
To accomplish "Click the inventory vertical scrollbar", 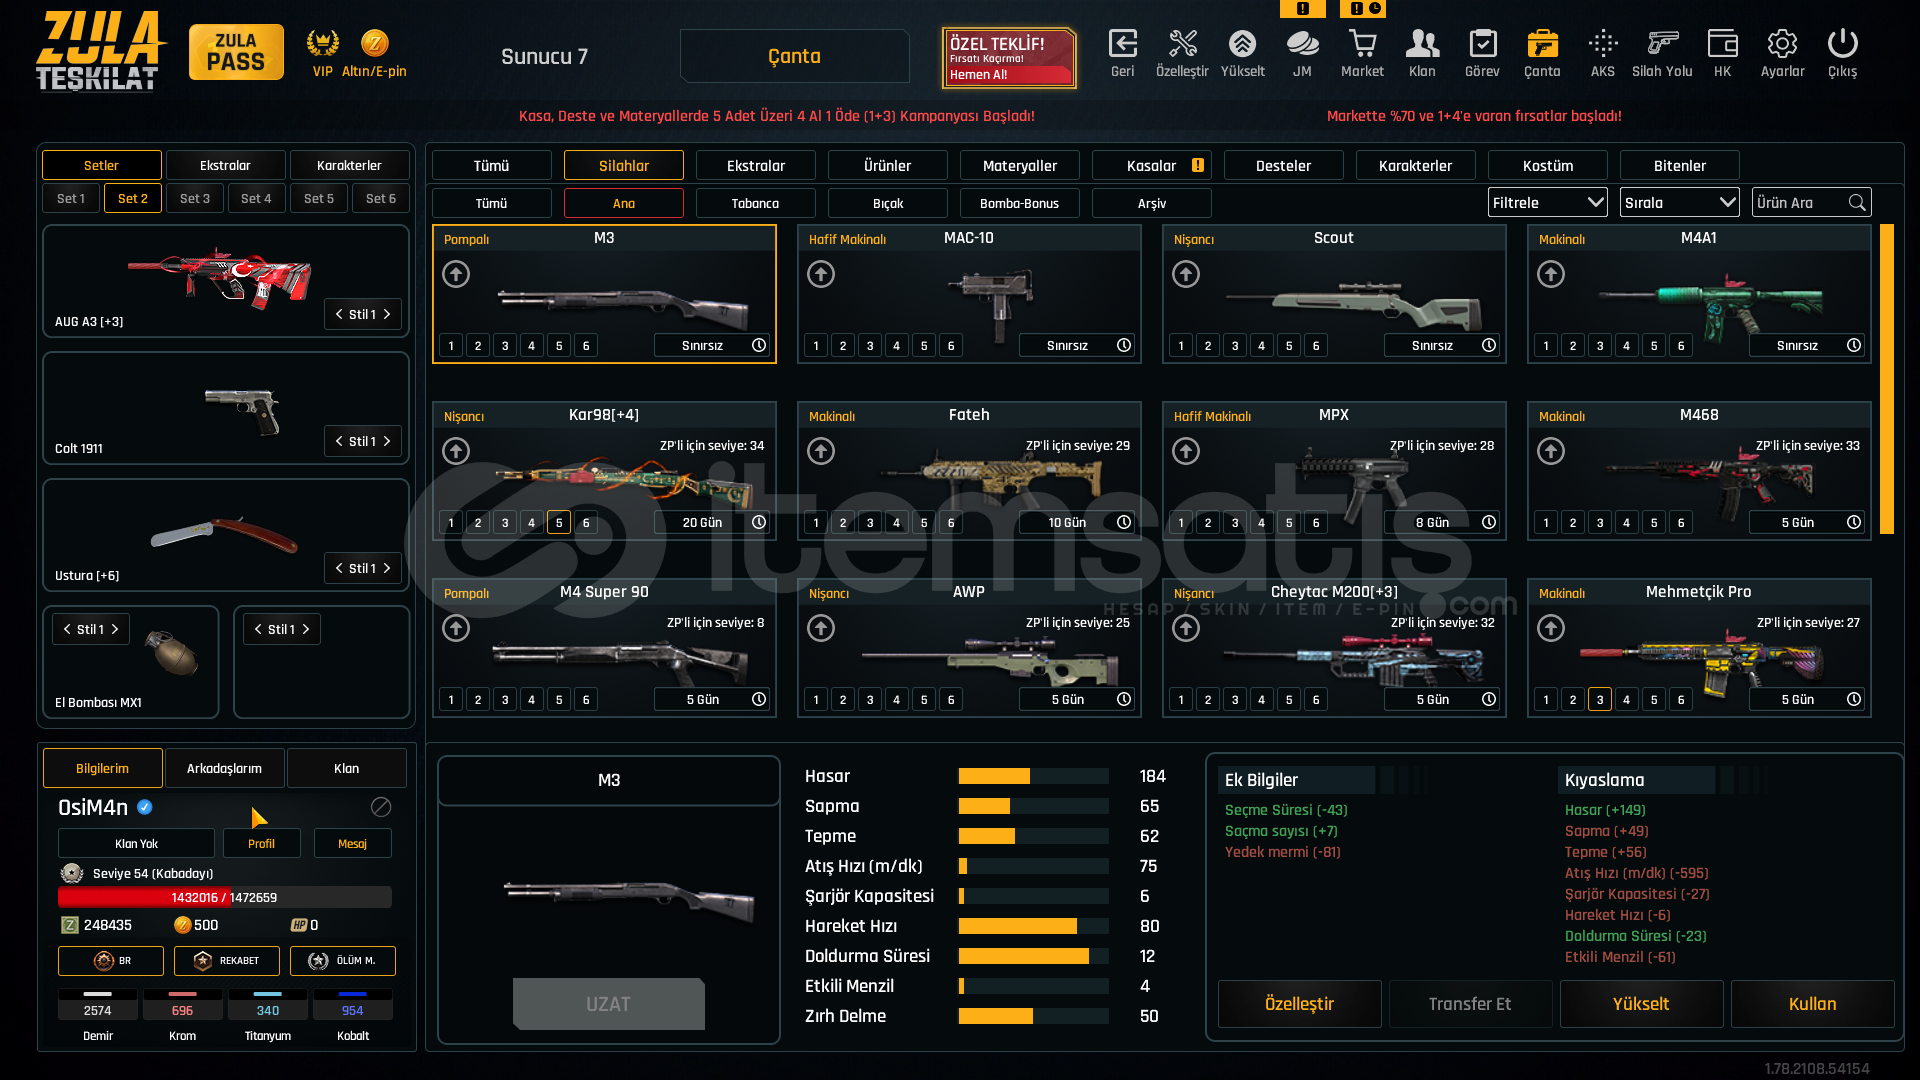I will (x=1887, y=379).
